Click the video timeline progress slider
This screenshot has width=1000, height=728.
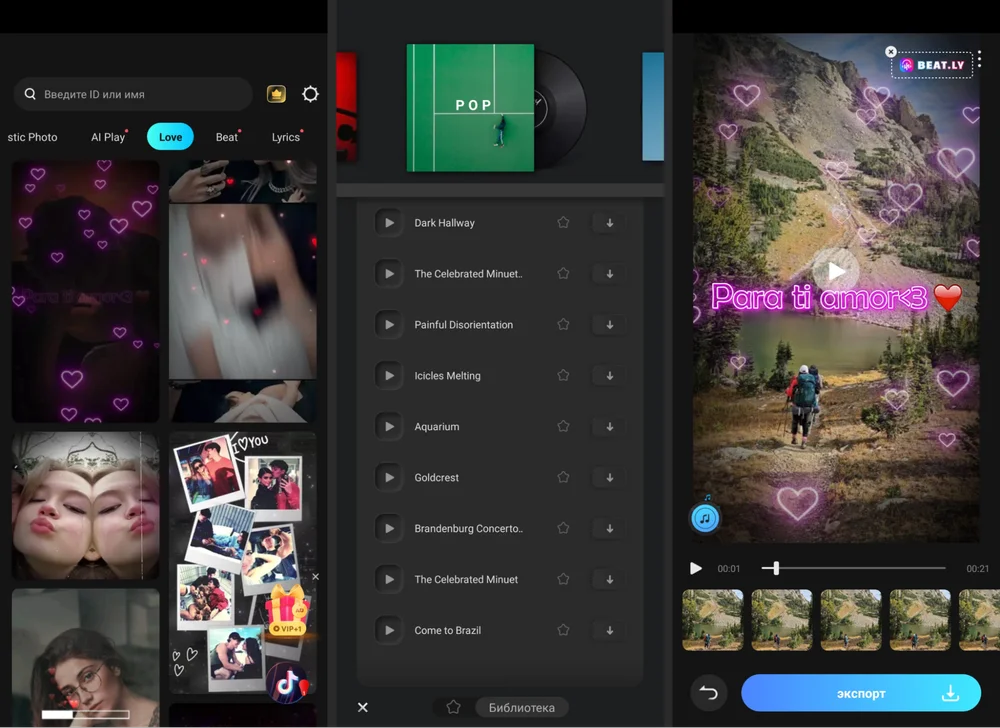coord(853,568)
